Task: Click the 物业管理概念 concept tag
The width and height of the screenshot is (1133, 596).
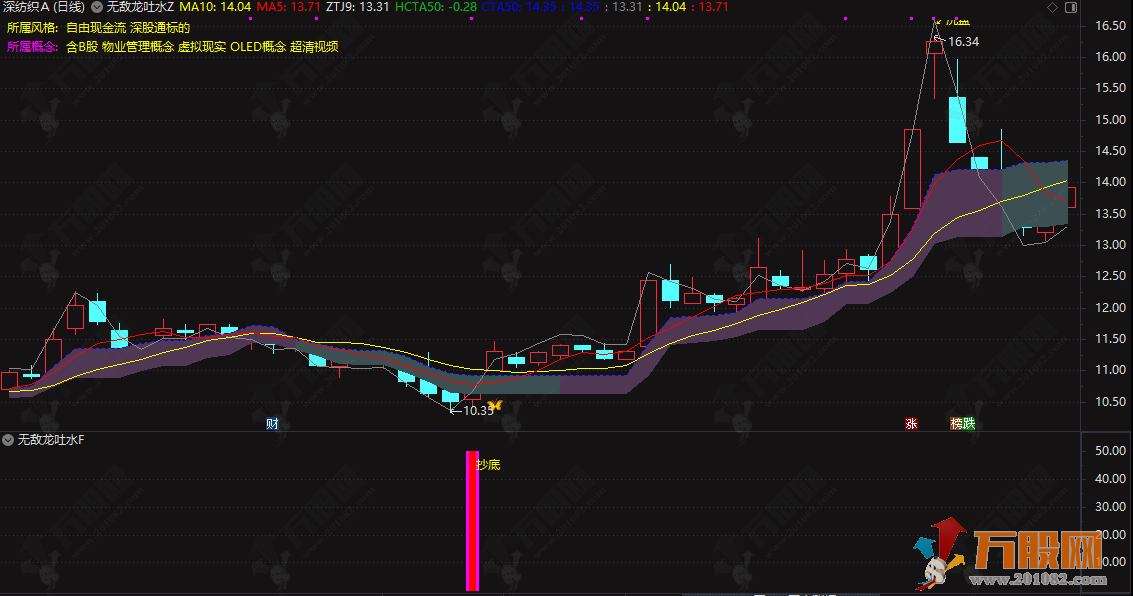Action: click(138, 46)
